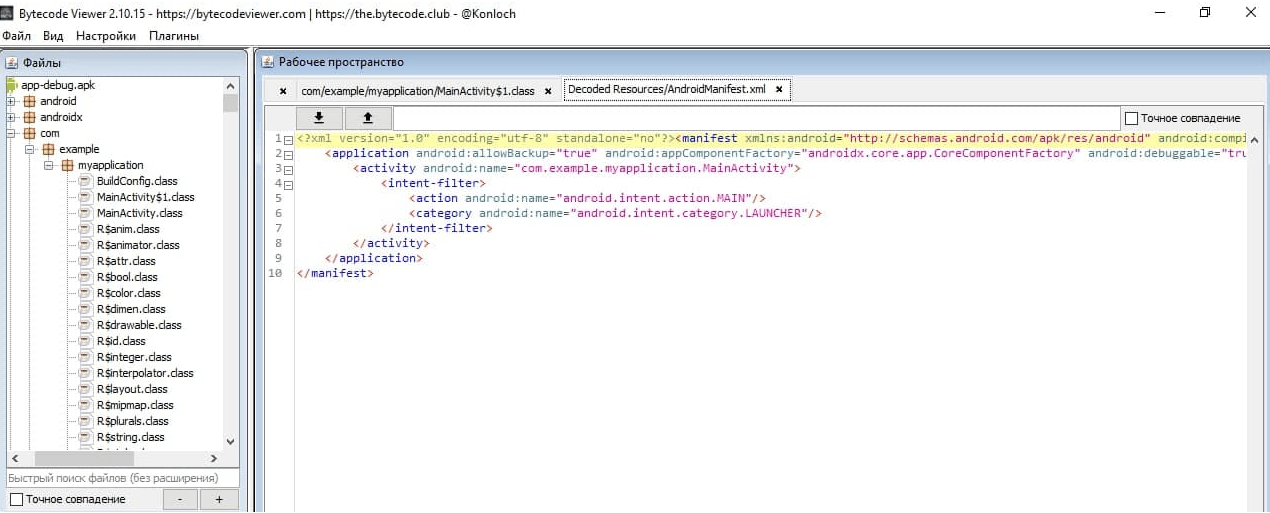Click file tree horizontal scrollbar right arrow

(x=214, y=458)
